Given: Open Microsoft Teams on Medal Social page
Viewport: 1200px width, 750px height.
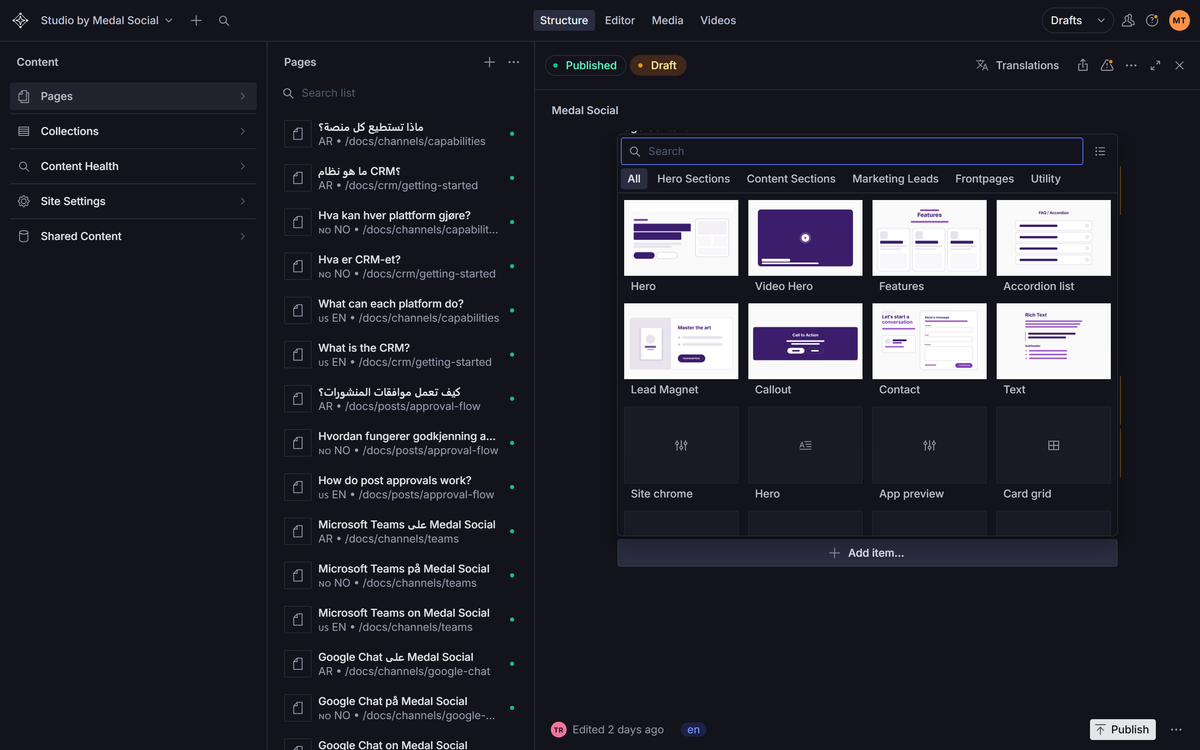Looking at the screenshot, I should click(x=400, y=619).
